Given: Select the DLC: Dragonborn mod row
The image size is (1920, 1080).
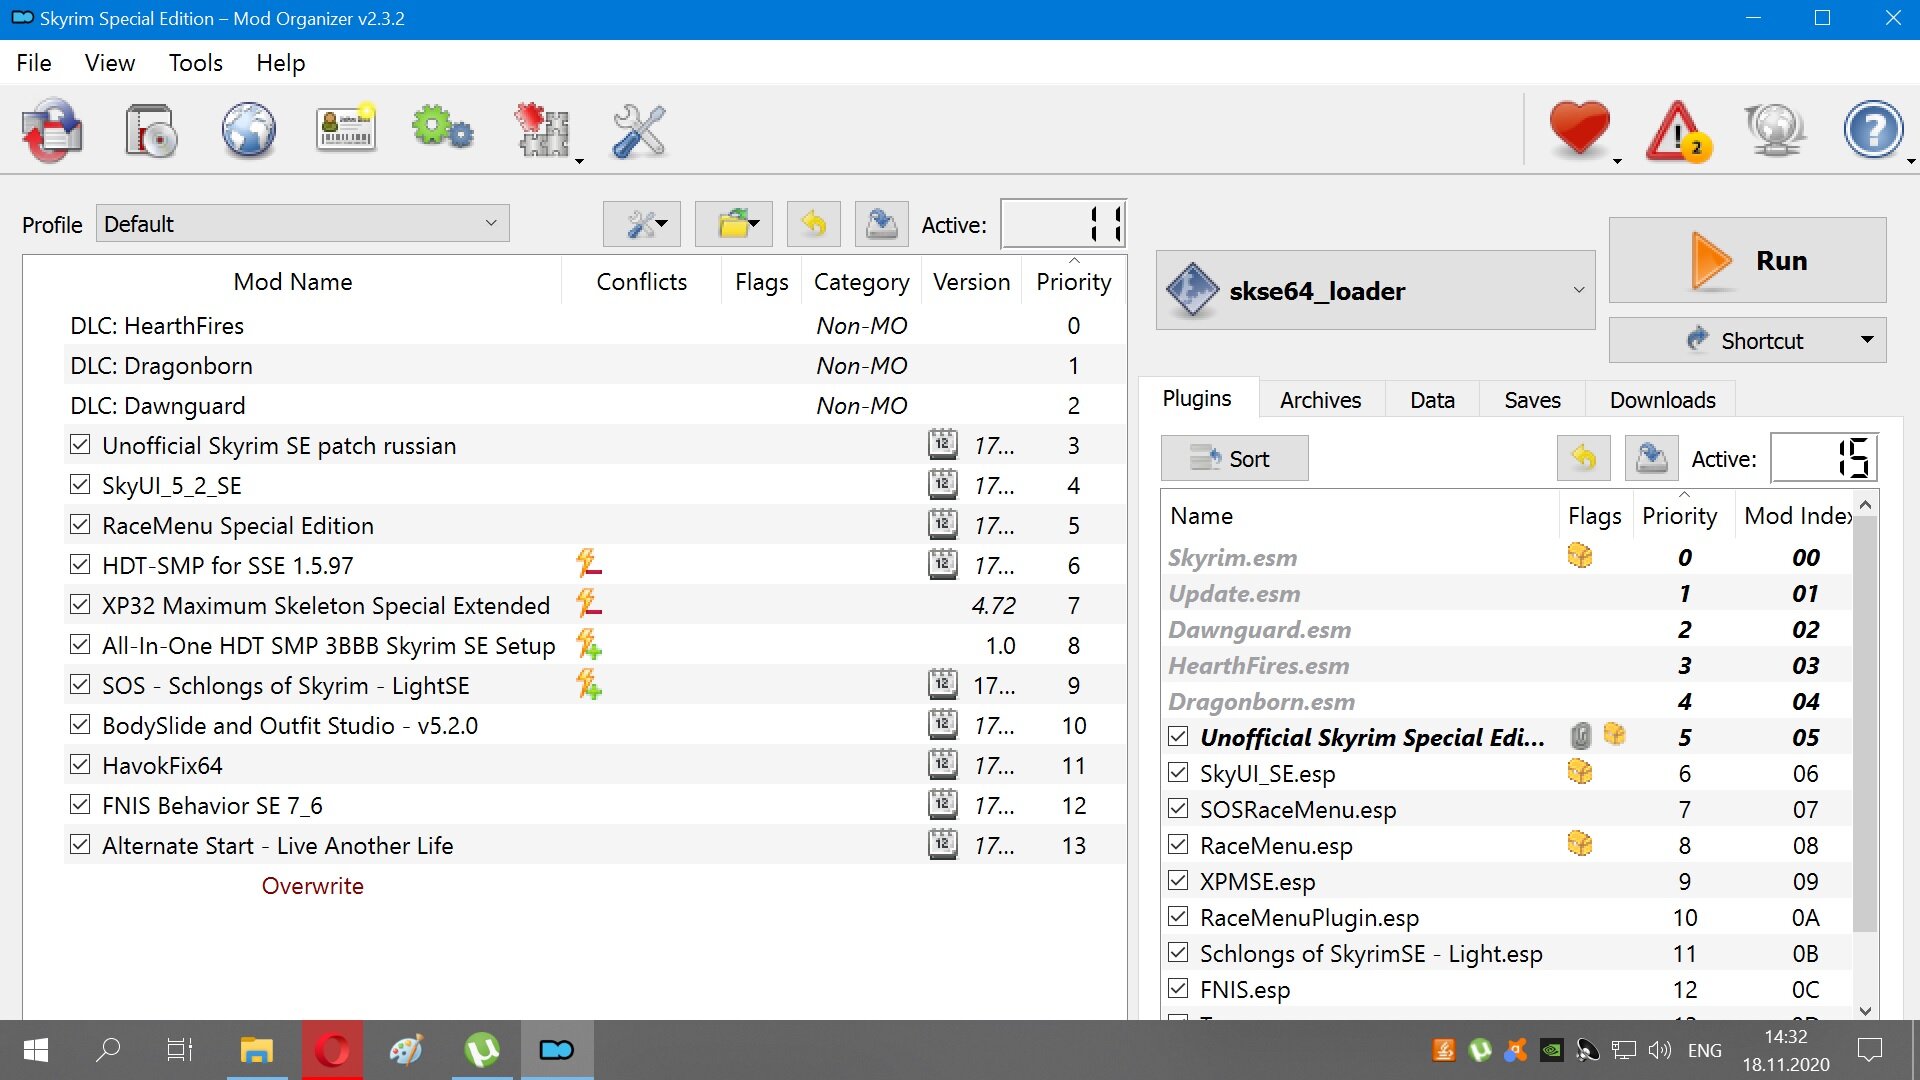Looking at the screenshot, I should coord(594,365).
